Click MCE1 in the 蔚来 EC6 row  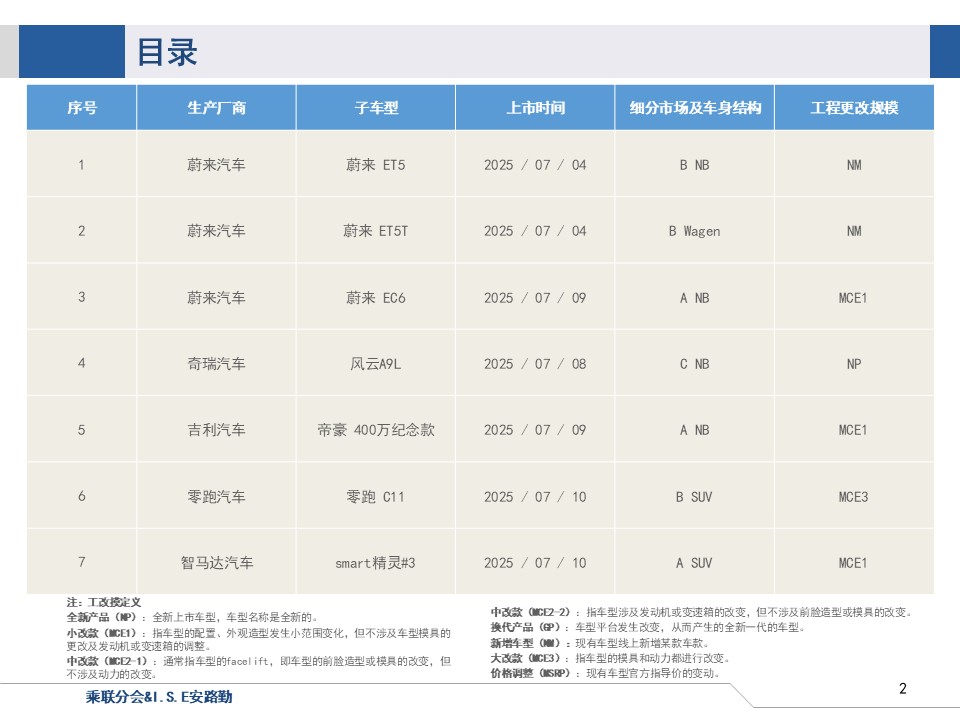853,298
